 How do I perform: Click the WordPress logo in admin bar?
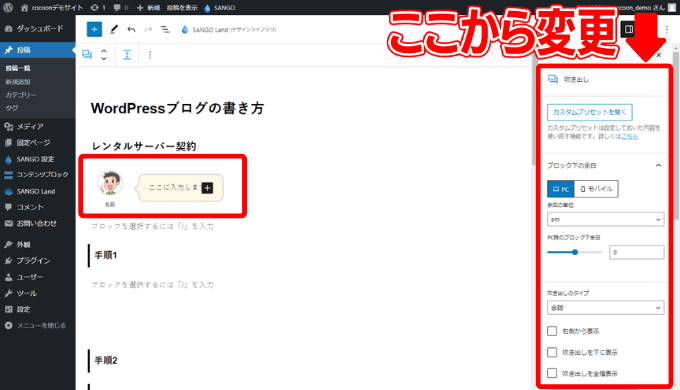pos(8,7)
